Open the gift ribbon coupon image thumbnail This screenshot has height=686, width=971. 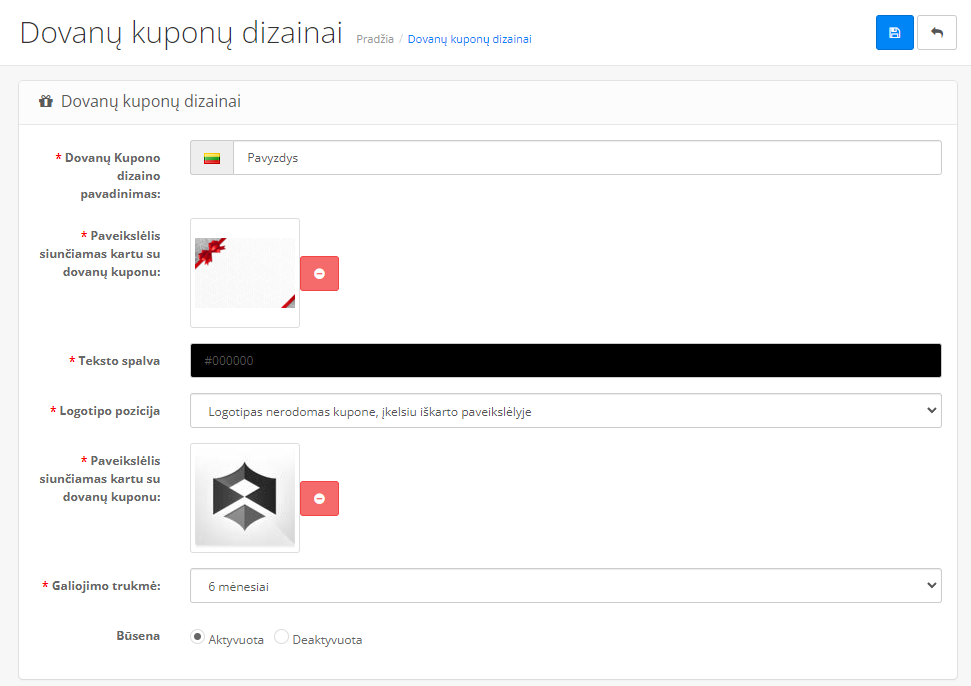point(245,273)
